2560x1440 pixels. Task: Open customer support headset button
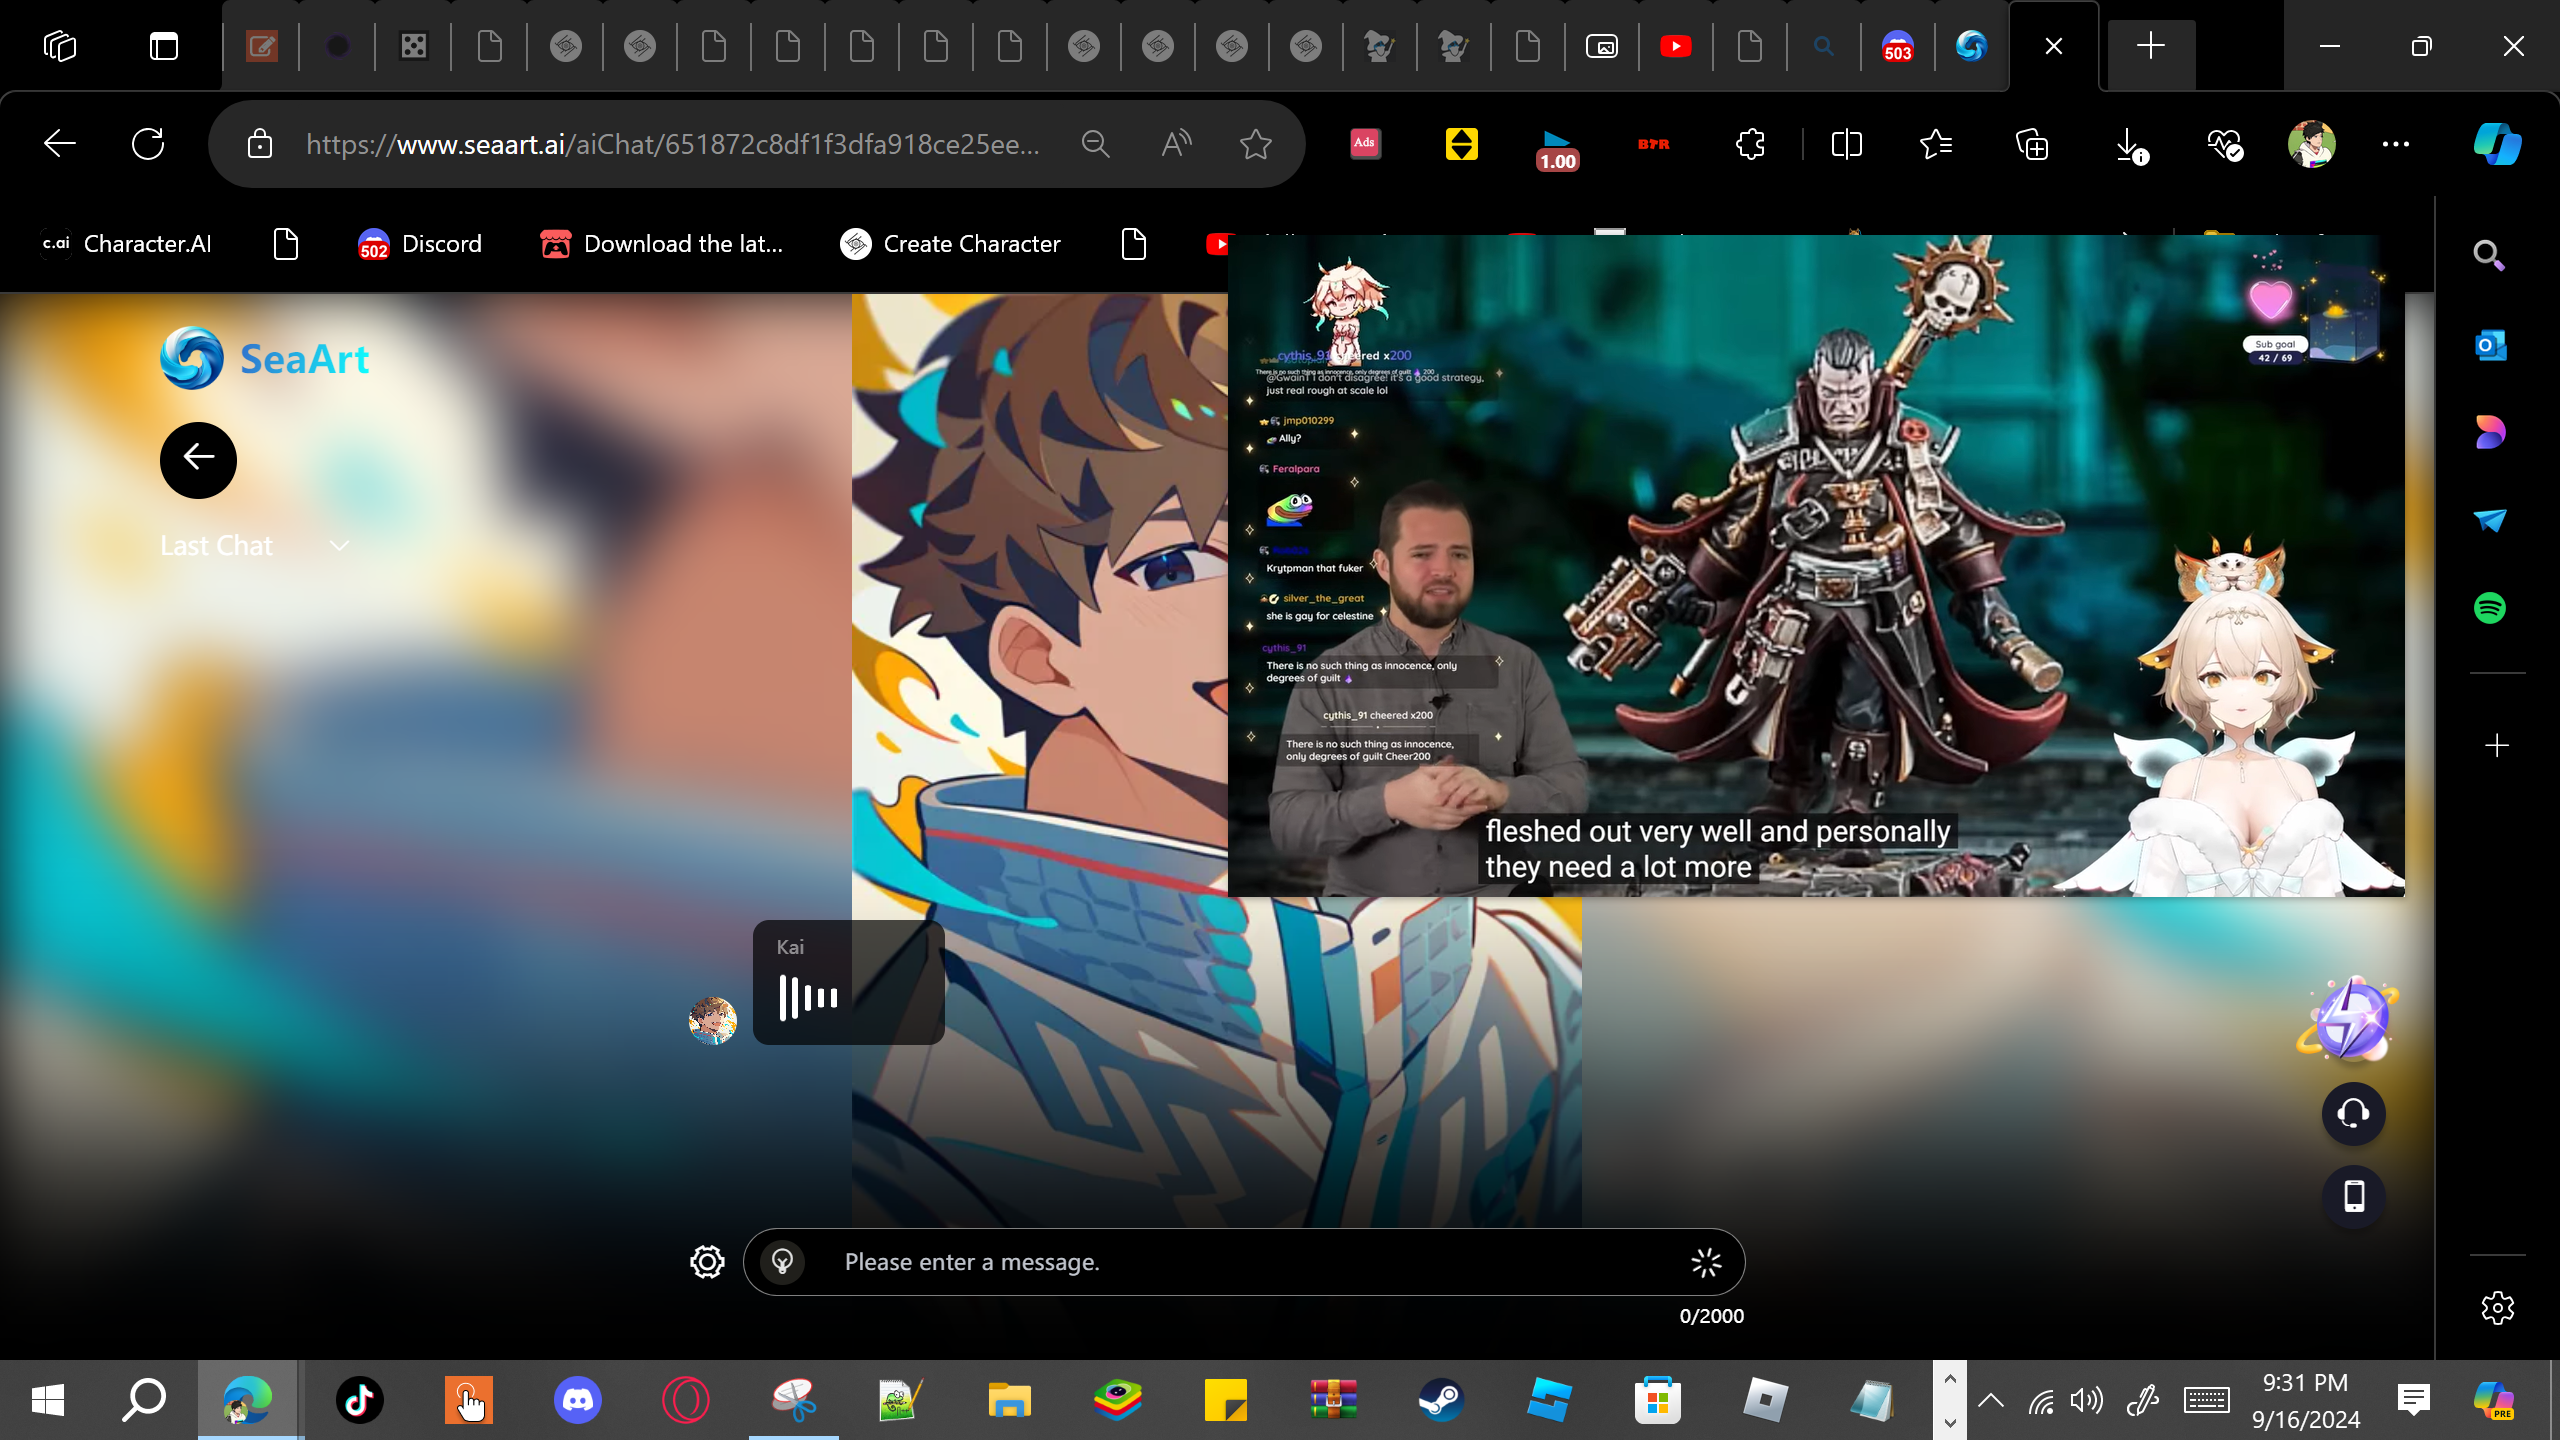2354,1114
